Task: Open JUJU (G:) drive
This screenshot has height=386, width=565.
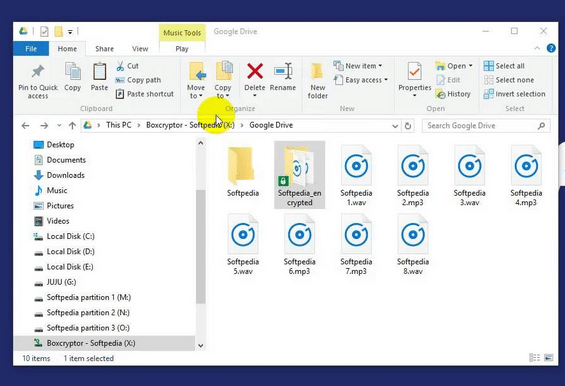Action: (55, 282)
